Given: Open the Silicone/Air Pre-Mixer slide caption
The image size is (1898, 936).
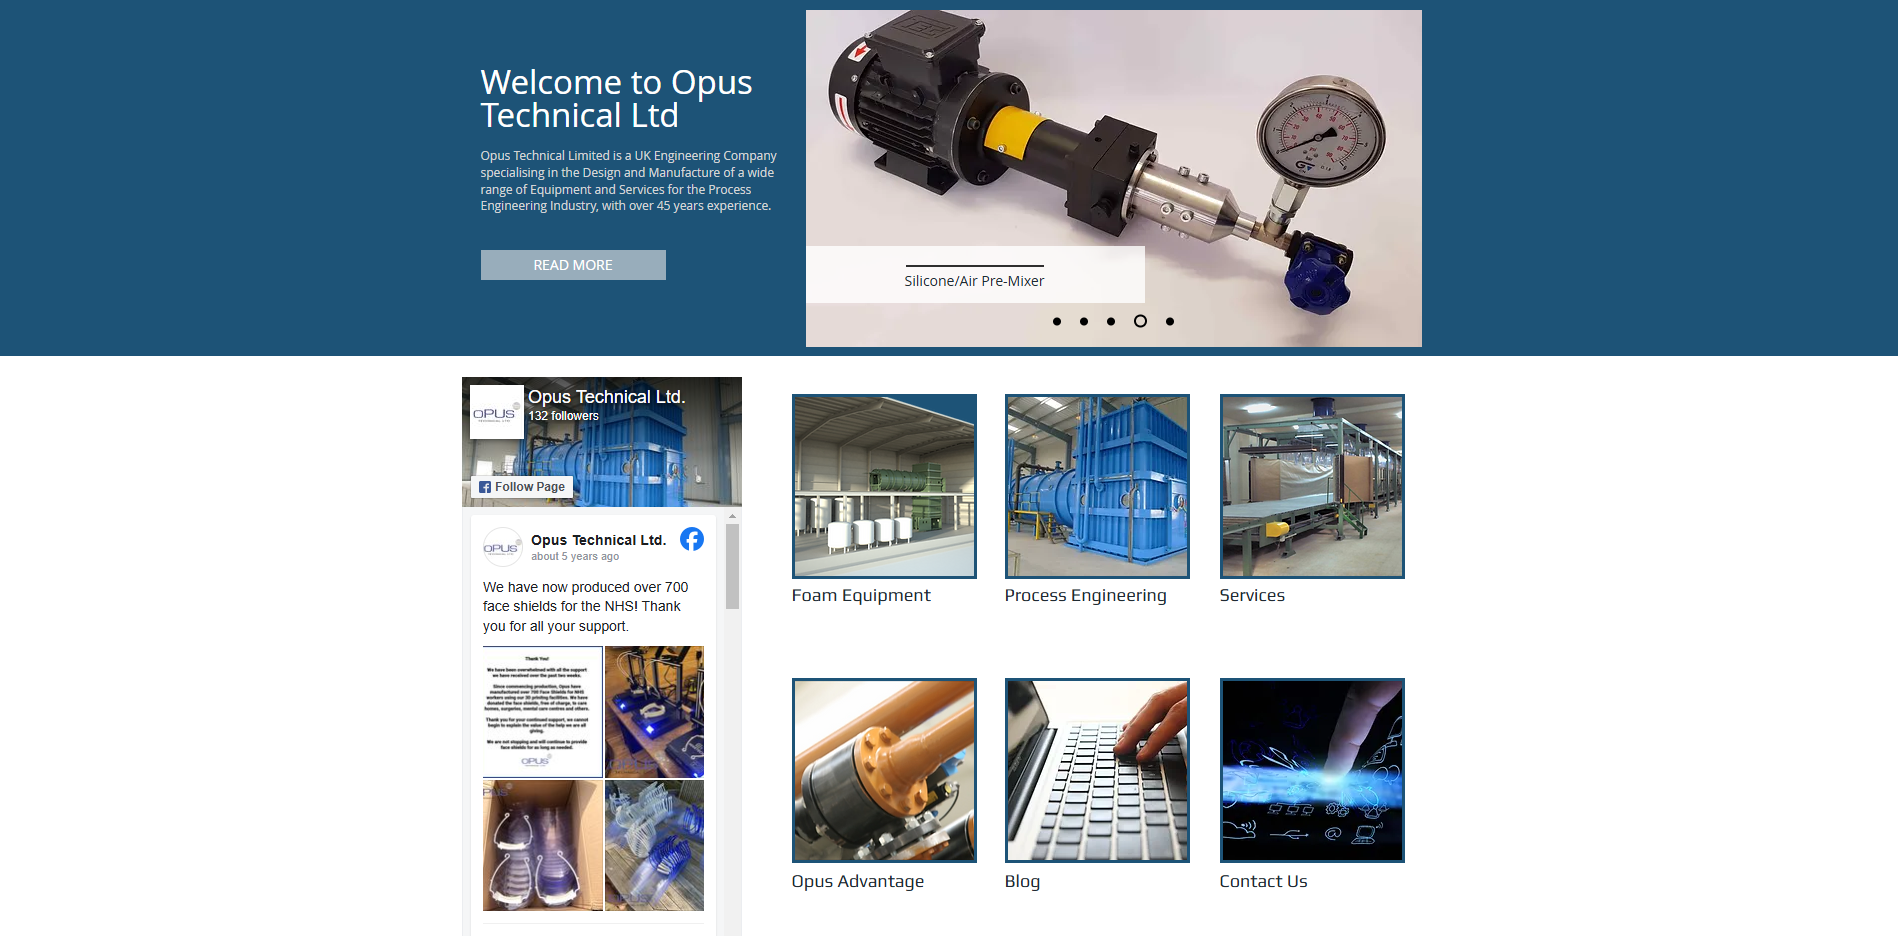Looking at the screenshot, I should (x=974, y=281).
